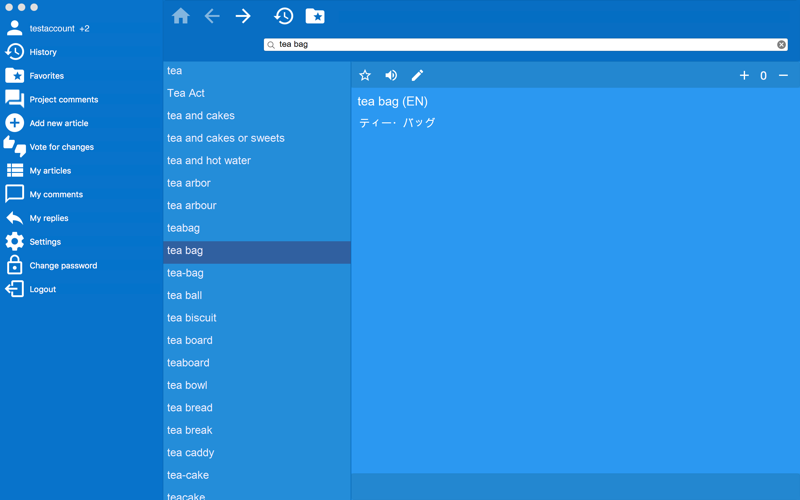Select 'tea arbor' entry
The image size is (800, 500).
(x=257, y=183)
